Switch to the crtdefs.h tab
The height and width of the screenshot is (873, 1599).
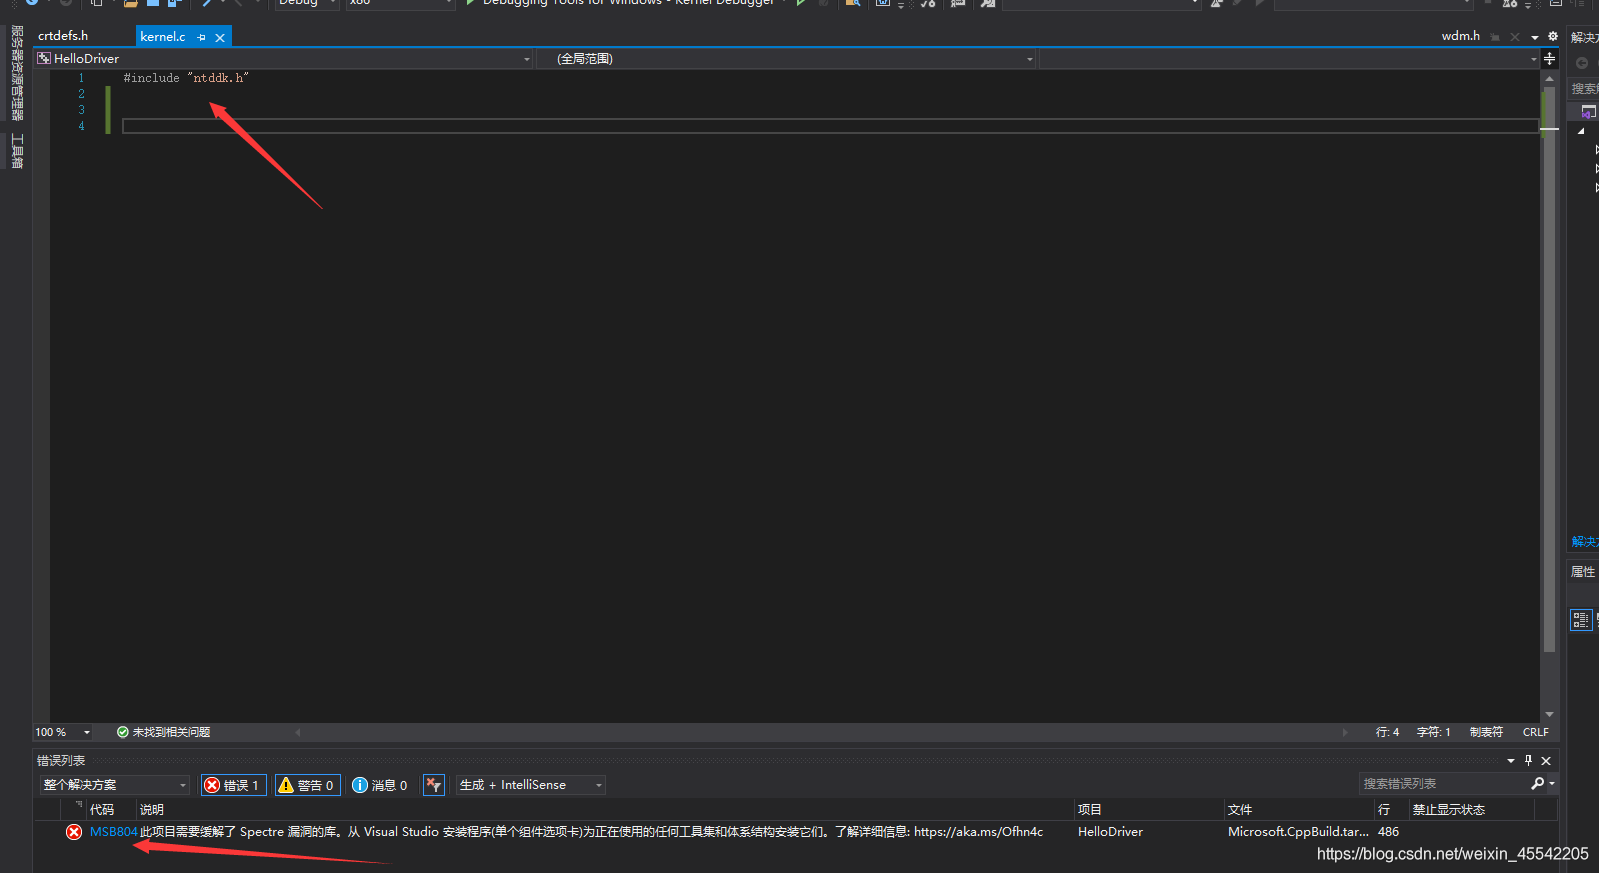63,36
